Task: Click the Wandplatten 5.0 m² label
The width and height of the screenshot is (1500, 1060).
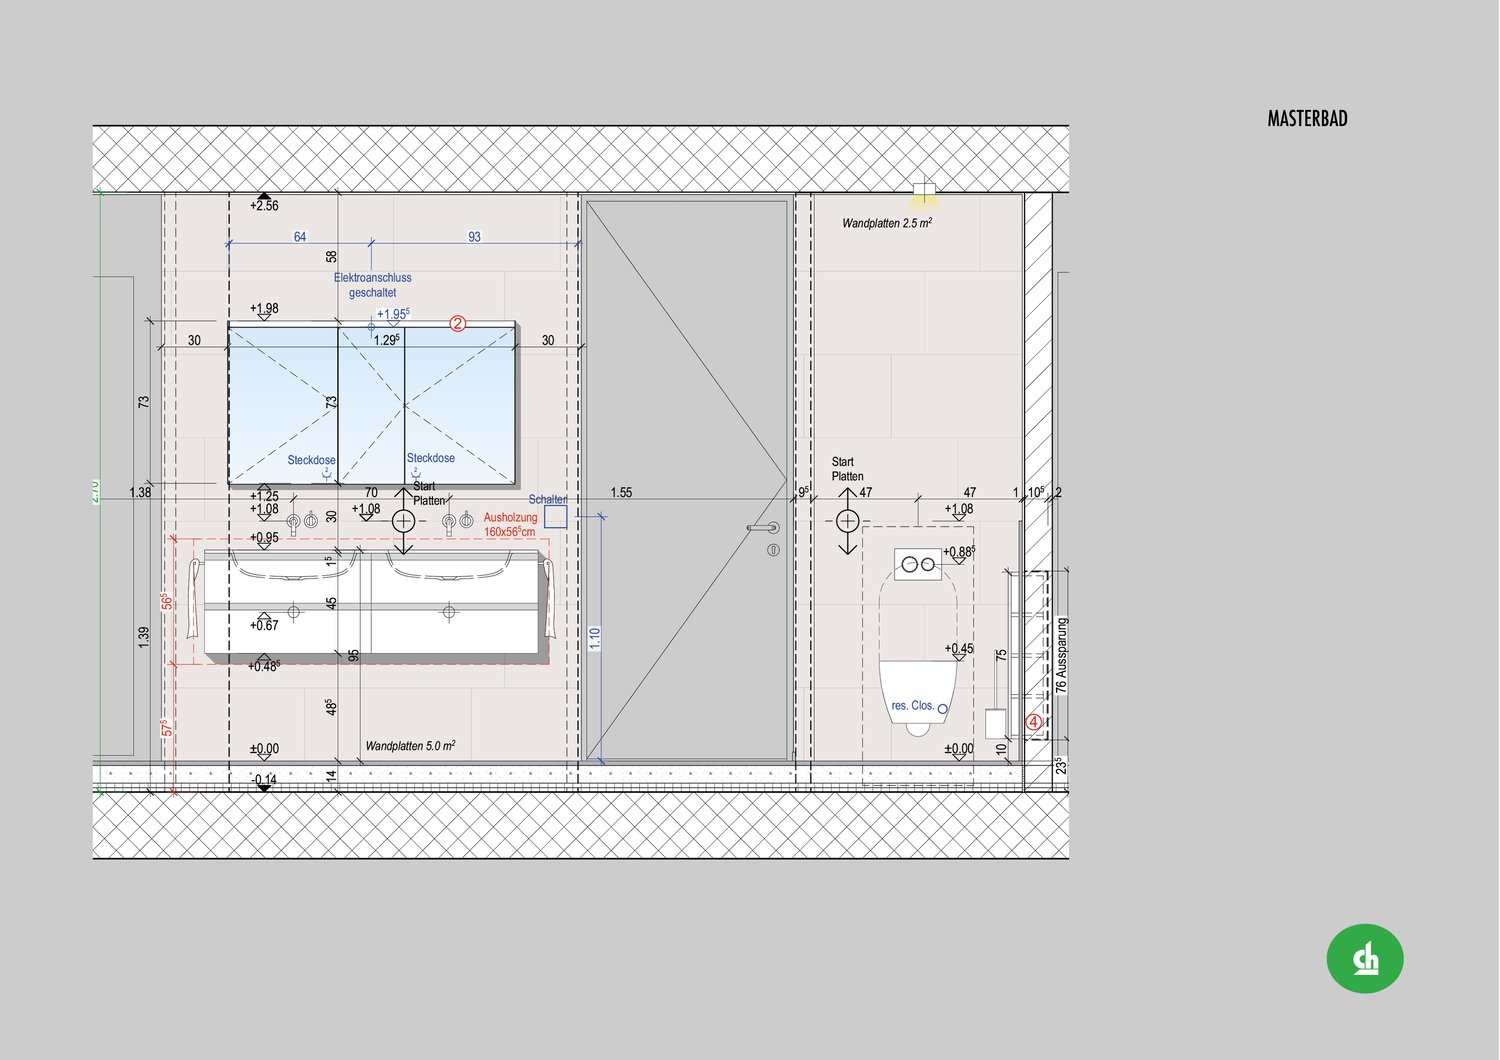Action: pos(410,745)
